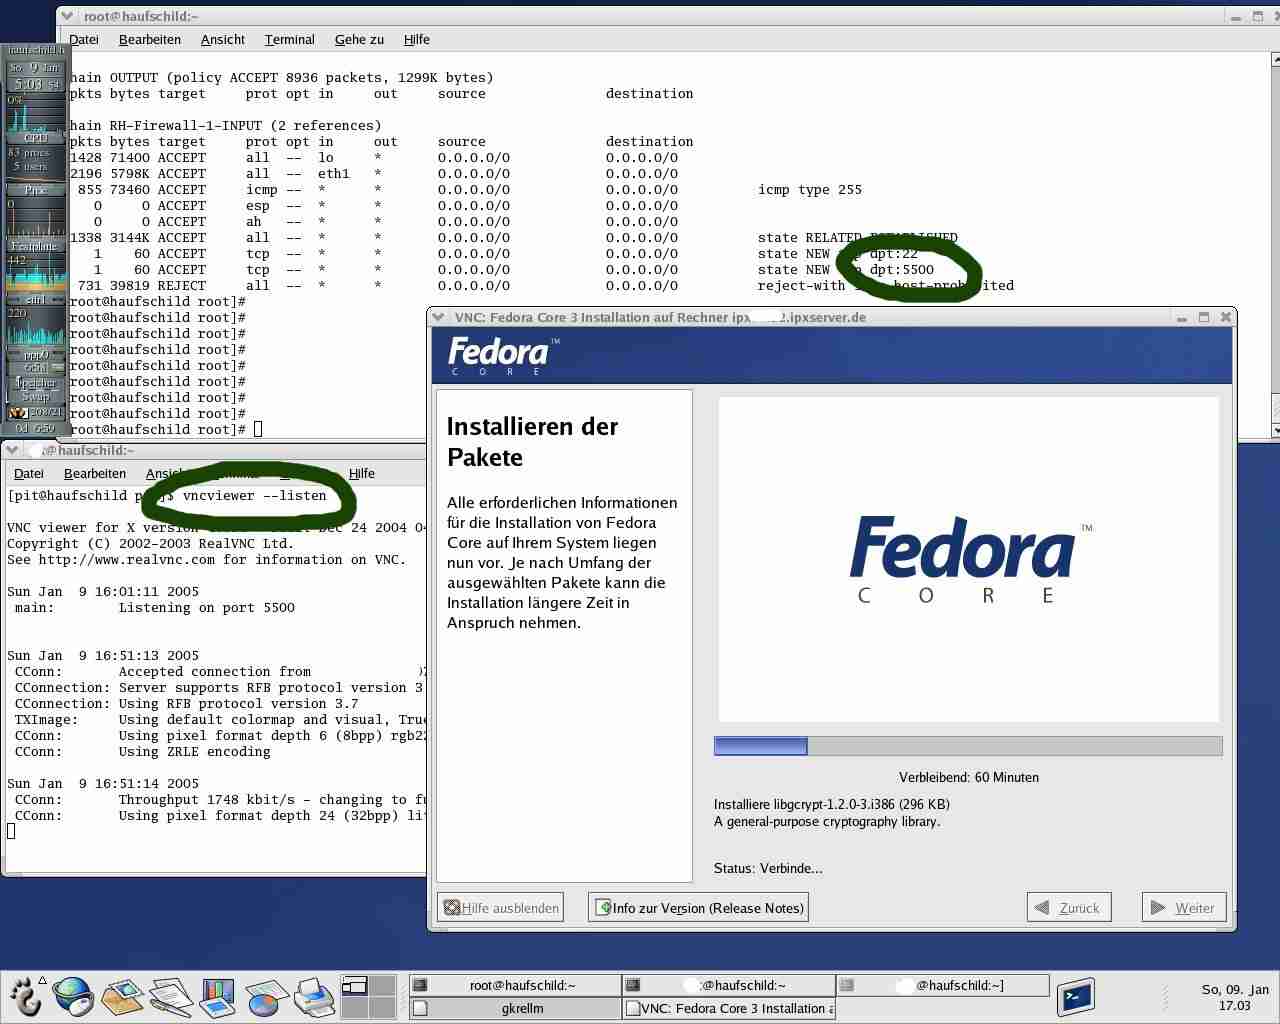
Task: Click gkrellm uptime display 0d 6:59
Action: 36,428
